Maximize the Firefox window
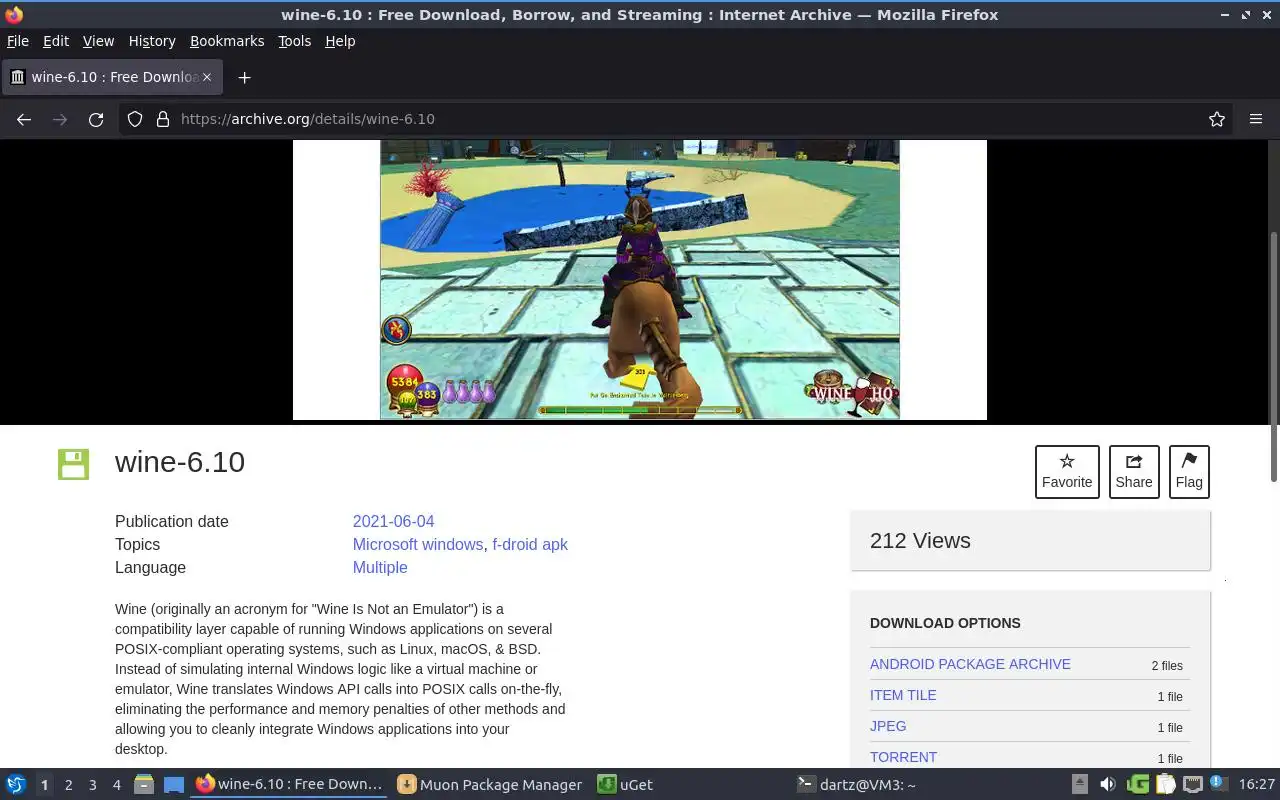The image size is (1280, 800). coord(1246,15)
